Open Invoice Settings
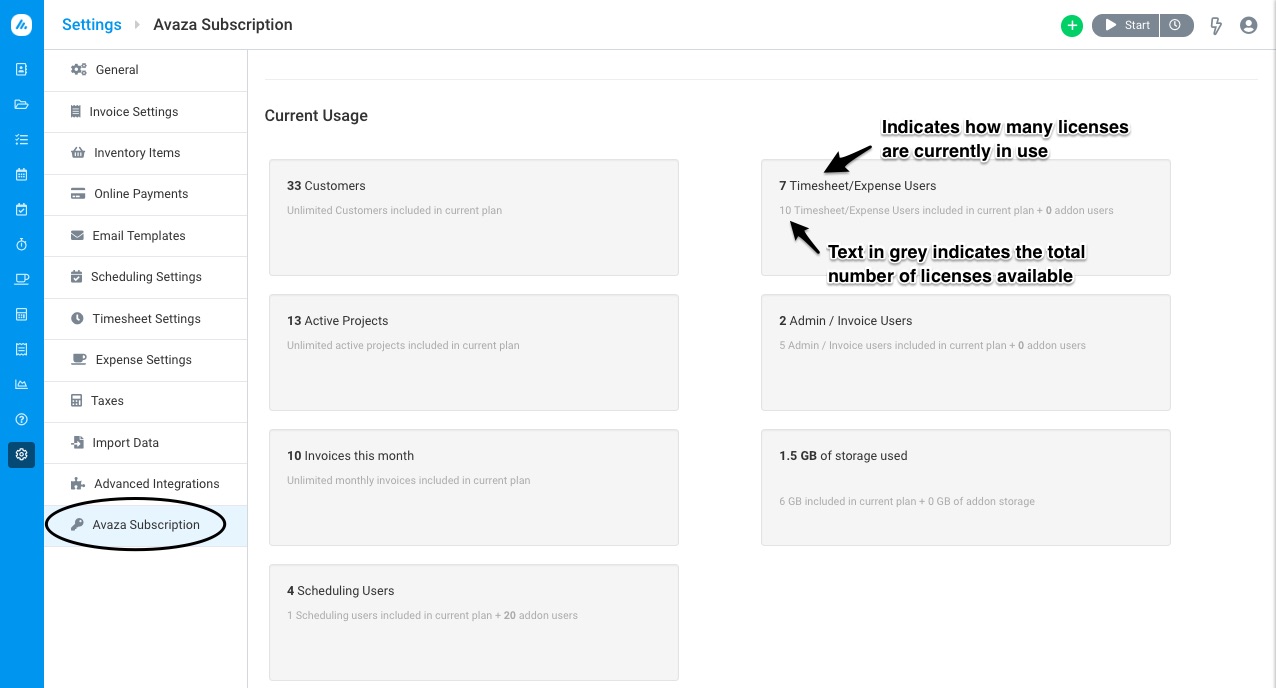This screenshot has width=1276, height=688. 146,112
